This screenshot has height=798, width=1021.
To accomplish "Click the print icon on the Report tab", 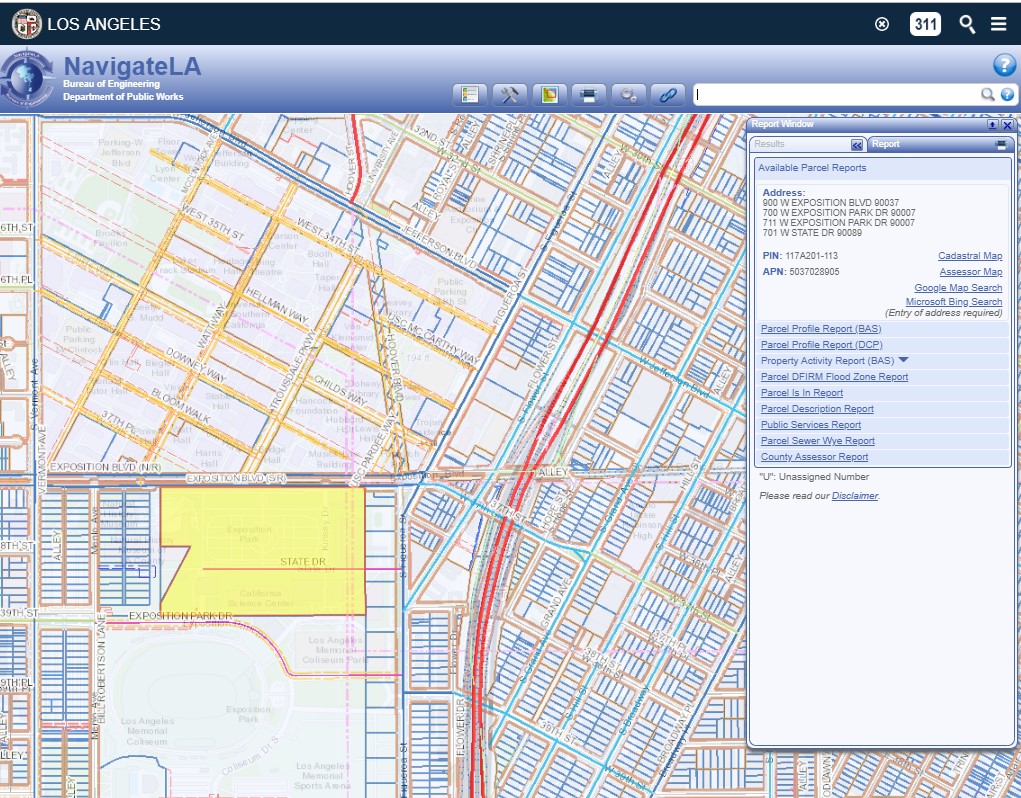I will (x=1001, y=145).
